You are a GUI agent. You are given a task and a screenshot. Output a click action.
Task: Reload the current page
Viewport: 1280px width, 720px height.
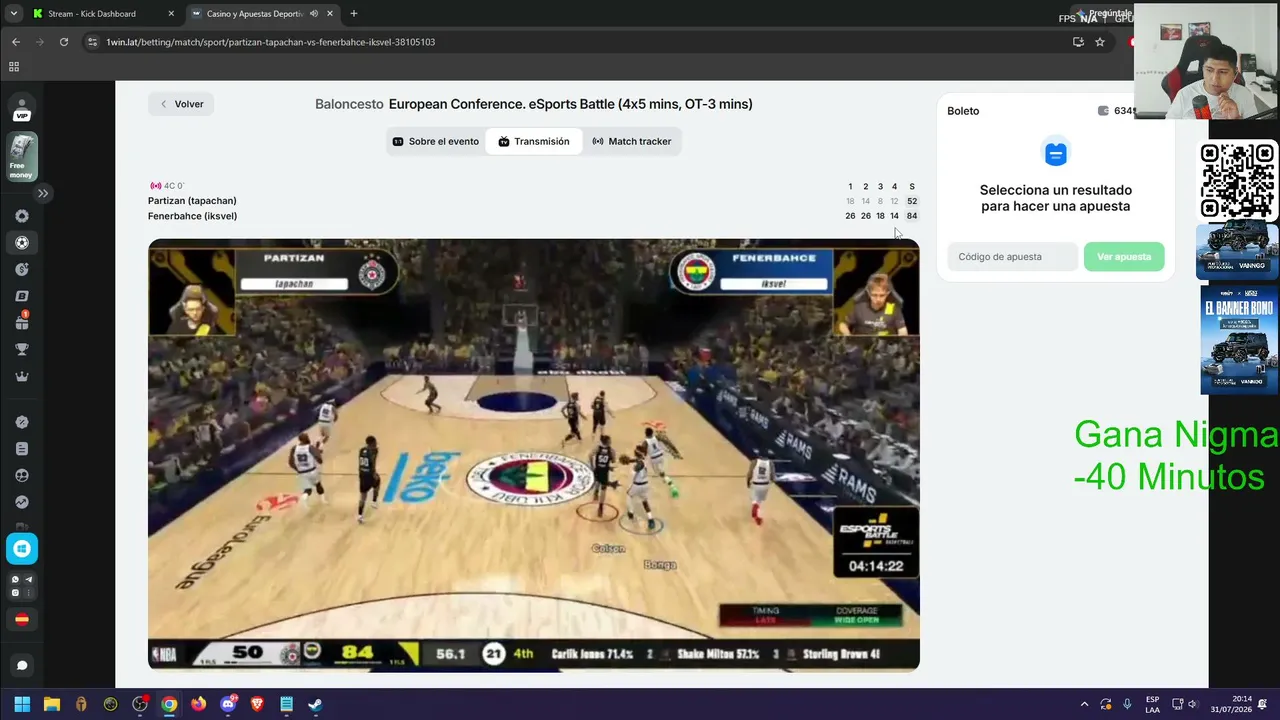click(x=64, y=42)
